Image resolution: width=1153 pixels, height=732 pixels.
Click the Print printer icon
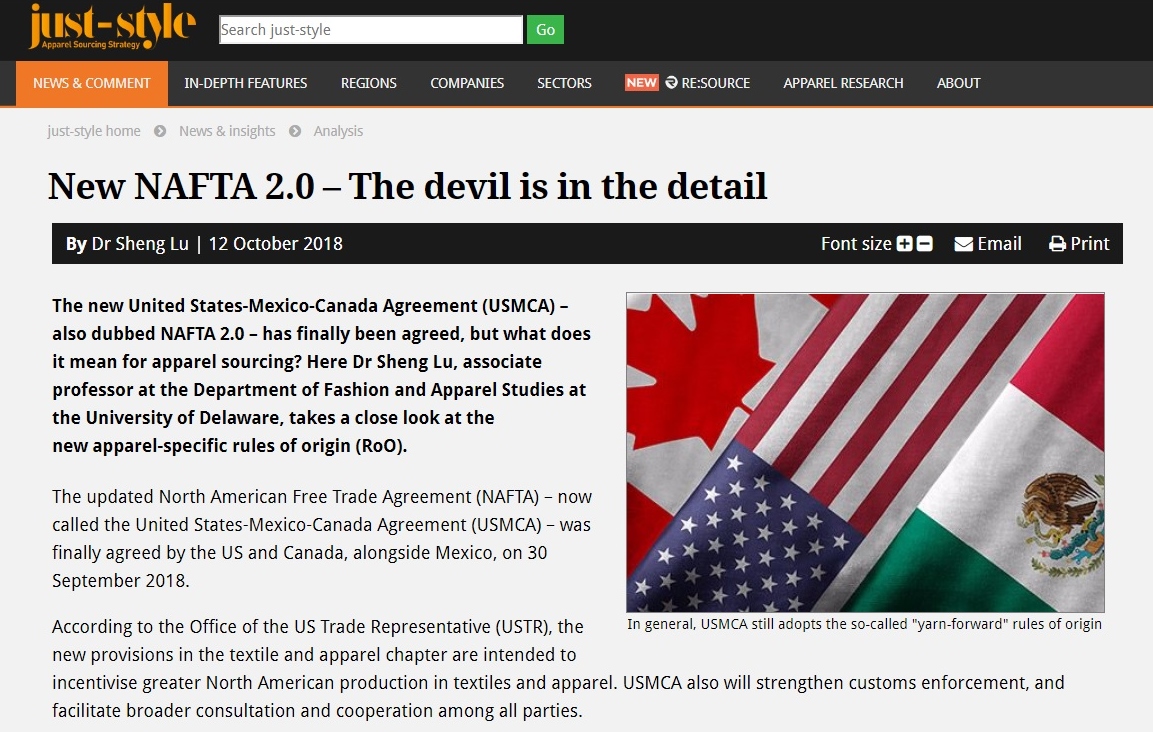point(1057,244)
